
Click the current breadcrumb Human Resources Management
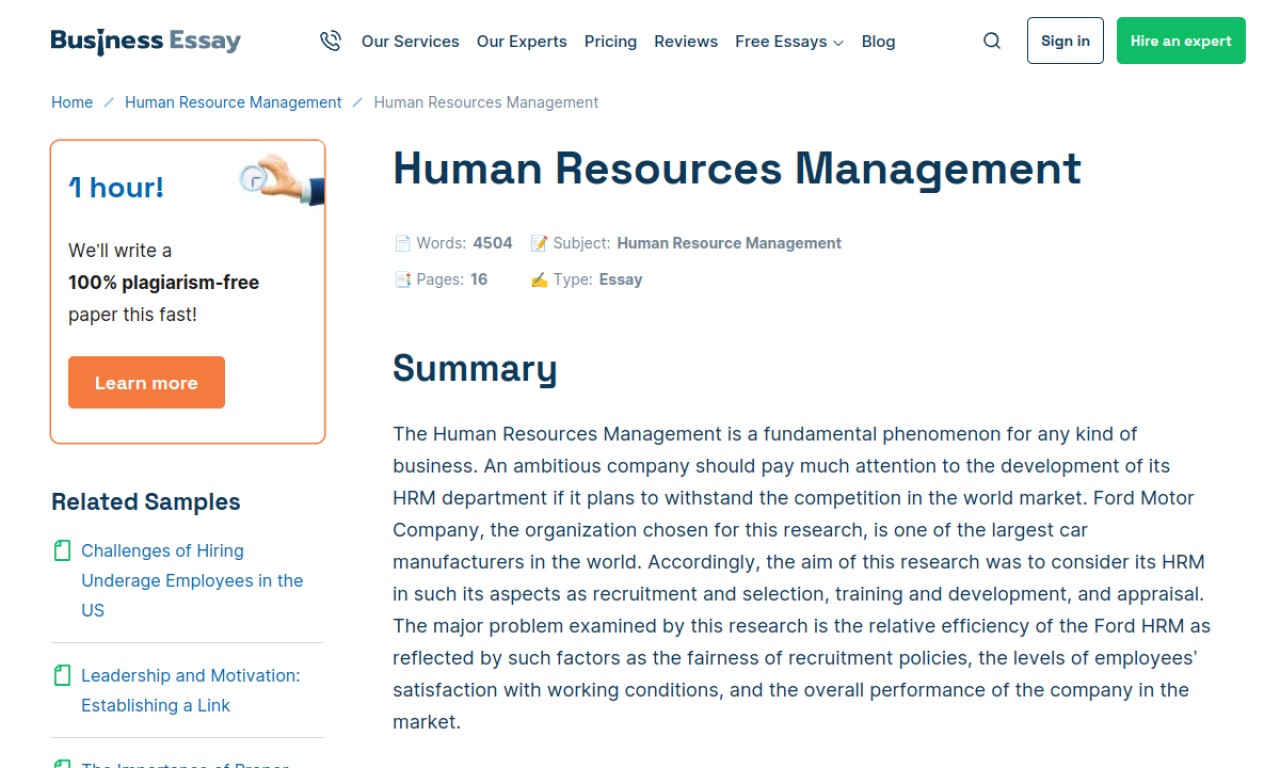pos(486,102)
